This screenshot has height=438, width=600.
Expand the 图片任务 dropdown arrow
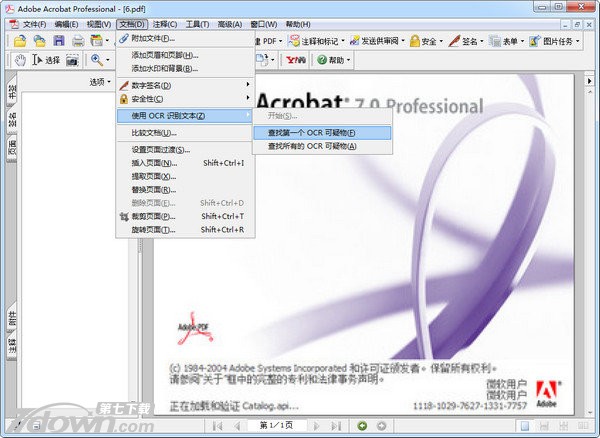tap(577, 41)
